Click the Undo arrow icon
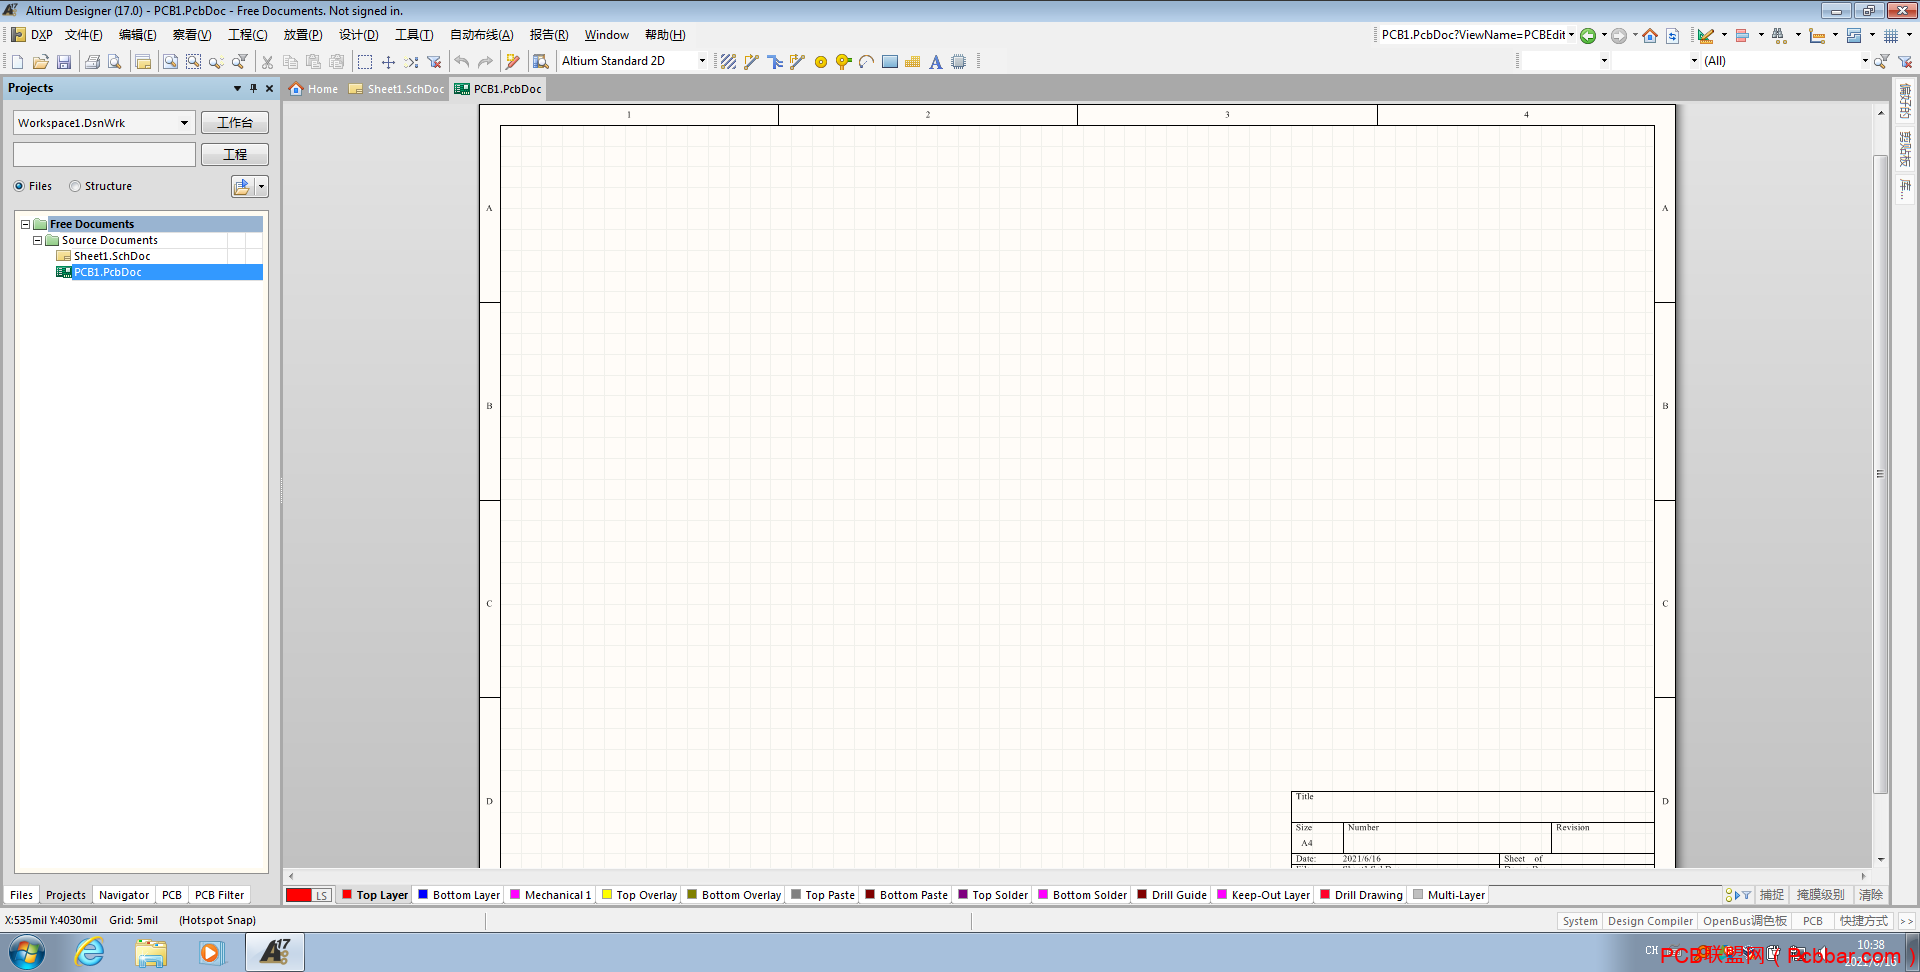The image size is (1920, 972). [461, 62]
